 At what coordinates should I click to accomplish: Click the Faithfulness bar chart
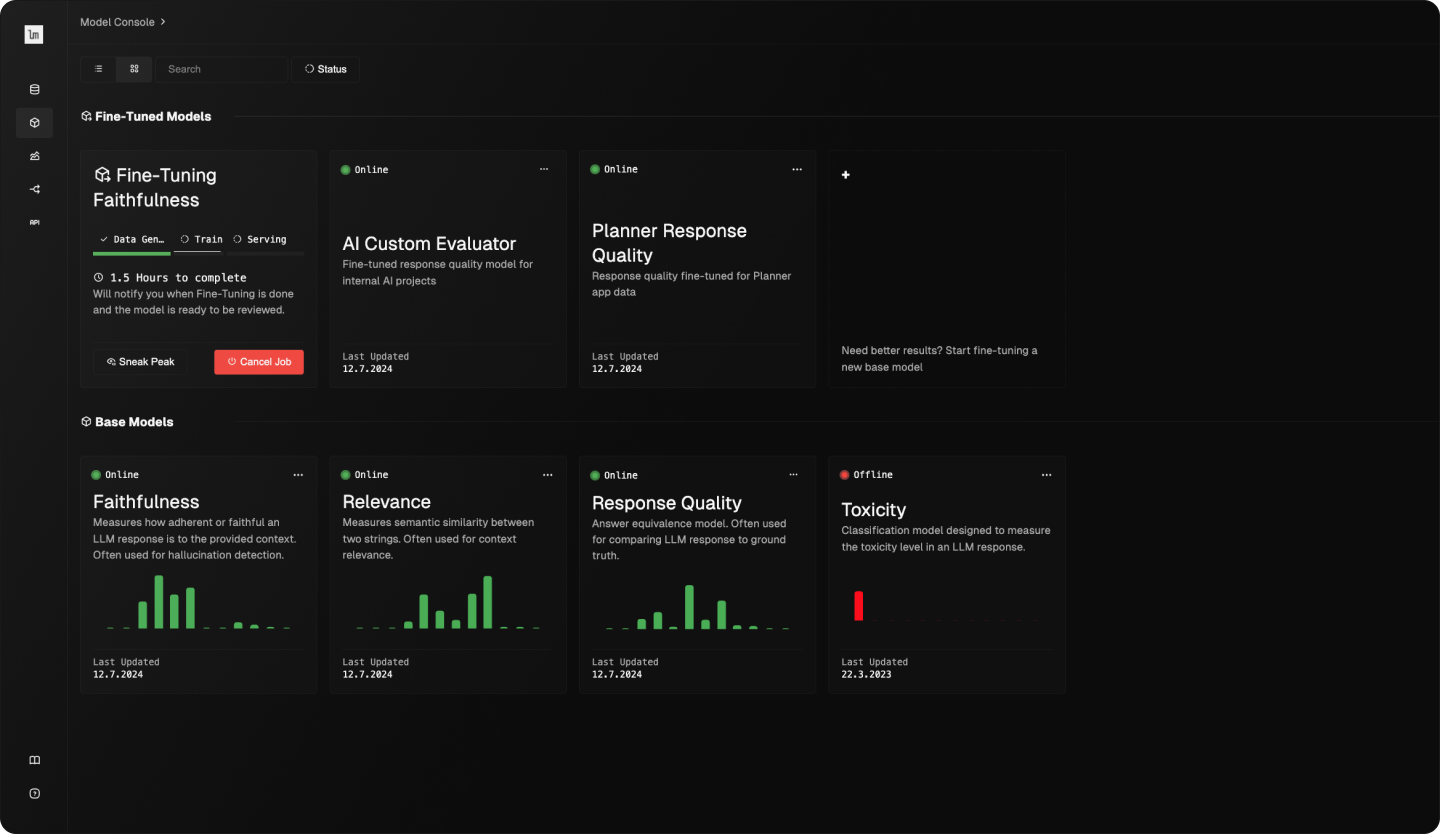point(198,602)
